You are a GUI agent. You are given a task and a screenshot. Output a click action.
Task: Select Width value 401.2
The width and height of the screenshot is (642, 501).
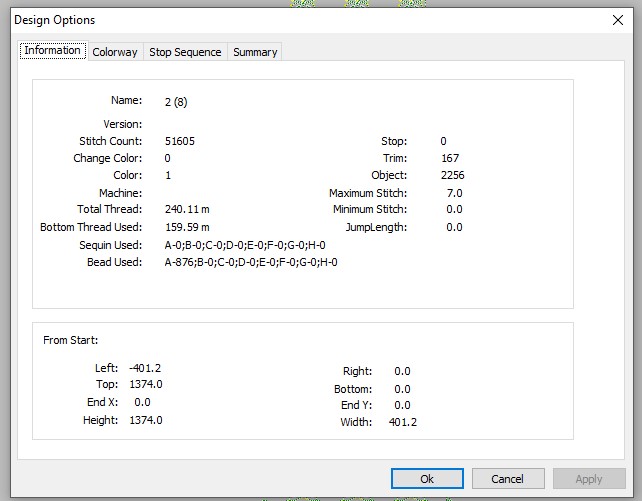[x=403, y=422]
